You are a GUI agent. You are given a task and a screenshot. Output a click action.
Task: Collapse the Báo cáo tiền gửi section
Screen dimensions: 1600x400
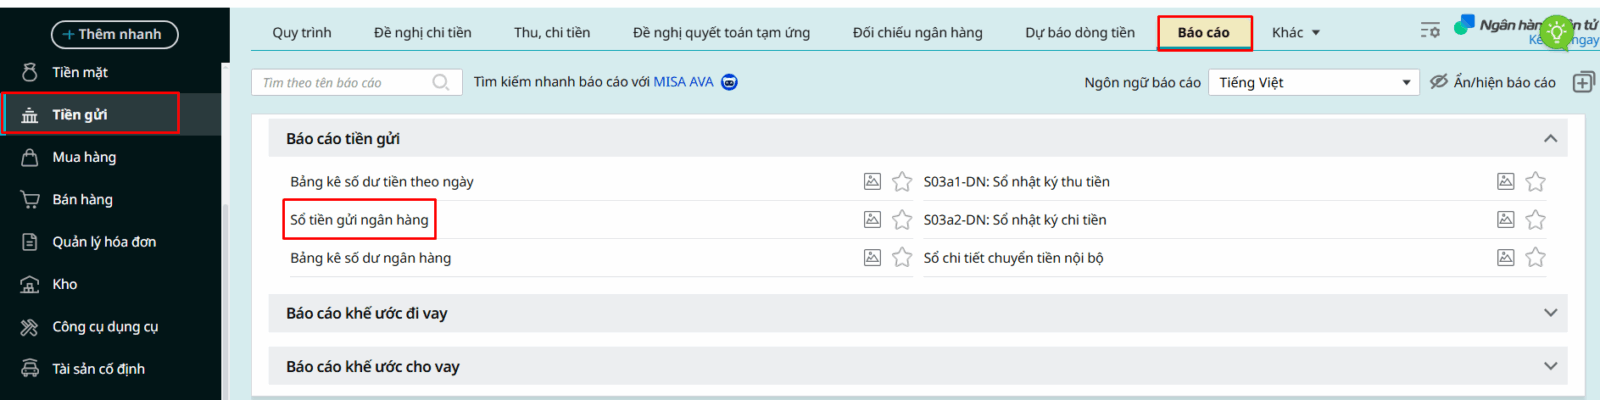tap(1550, 138)
